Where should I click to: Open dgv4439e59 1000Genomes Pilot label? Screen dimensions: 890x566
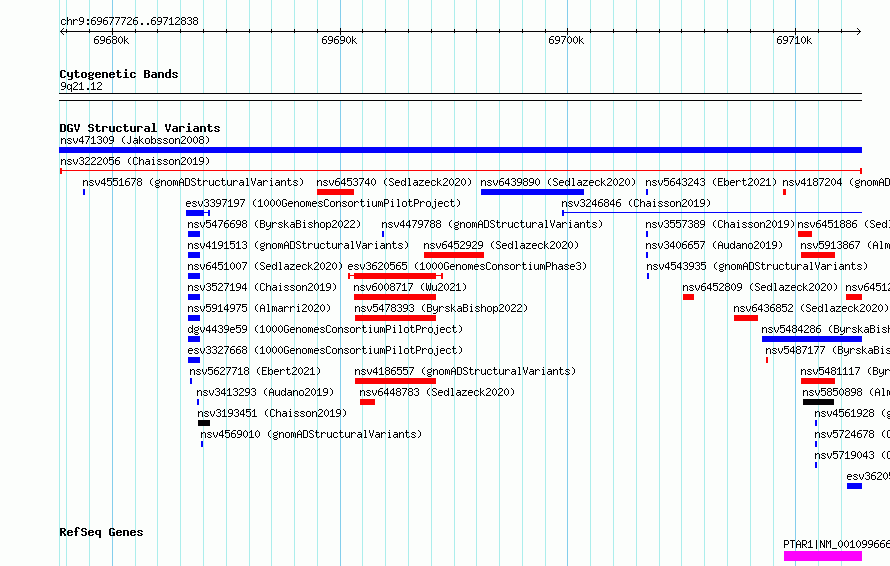click(325, 329)
